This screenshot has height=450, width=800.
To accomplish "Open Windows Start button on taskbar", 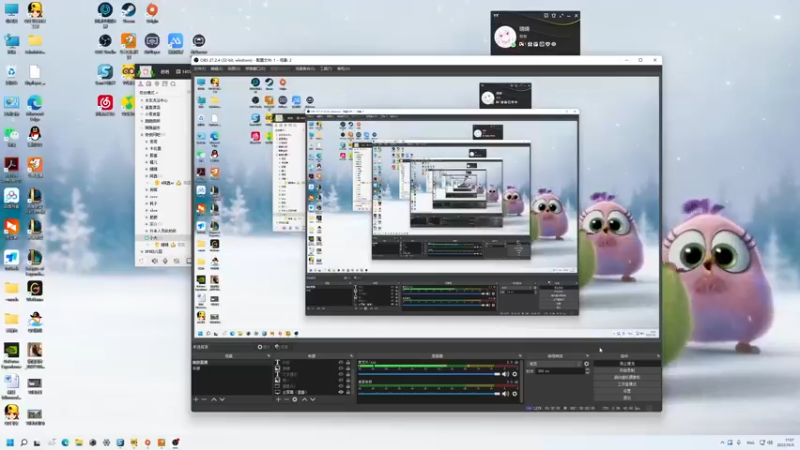I will [x=10, y=442].
